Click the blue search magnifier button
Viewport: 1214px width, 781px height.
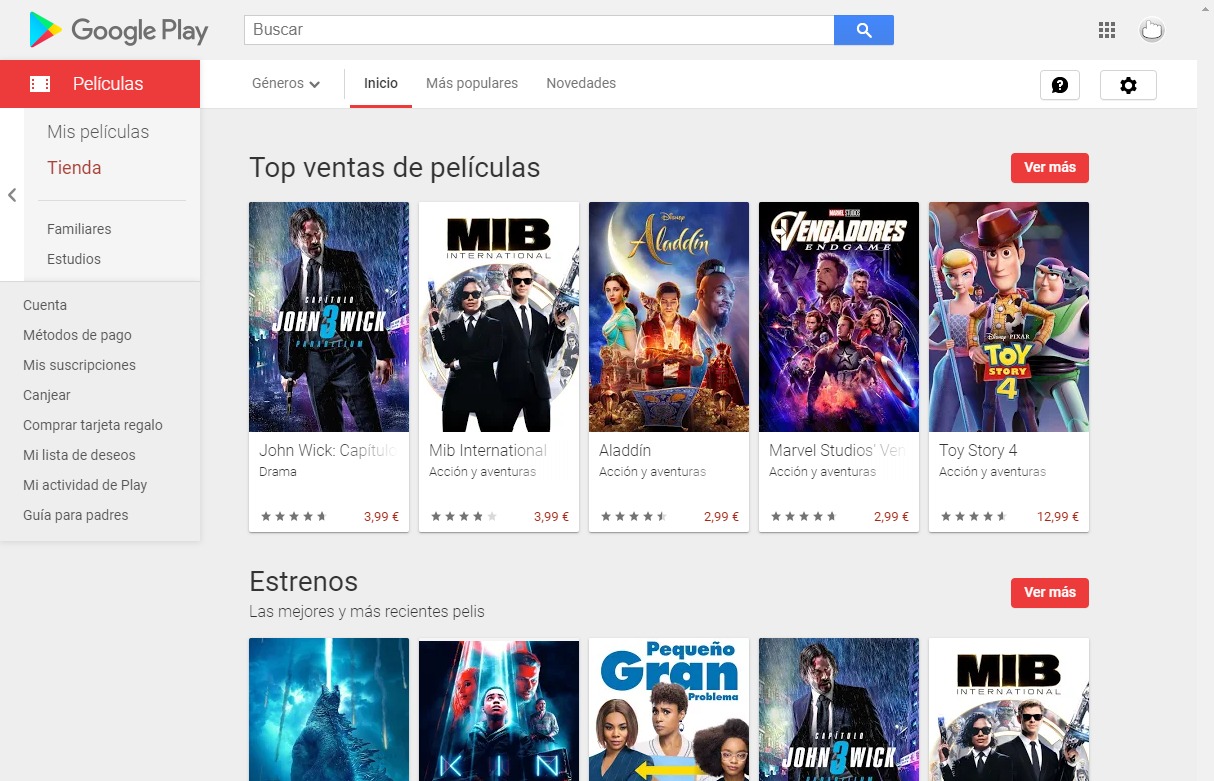(864, 30)
